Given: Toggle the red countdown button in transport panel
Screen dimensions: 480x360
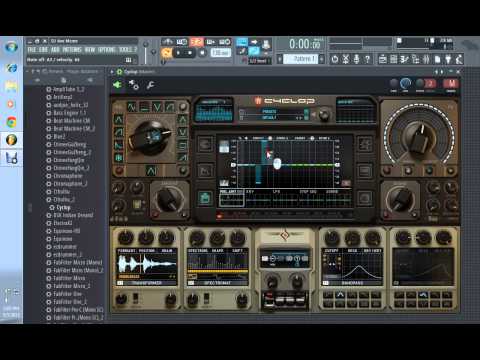Looking at the screenshot, I should (x=197, y=42).
